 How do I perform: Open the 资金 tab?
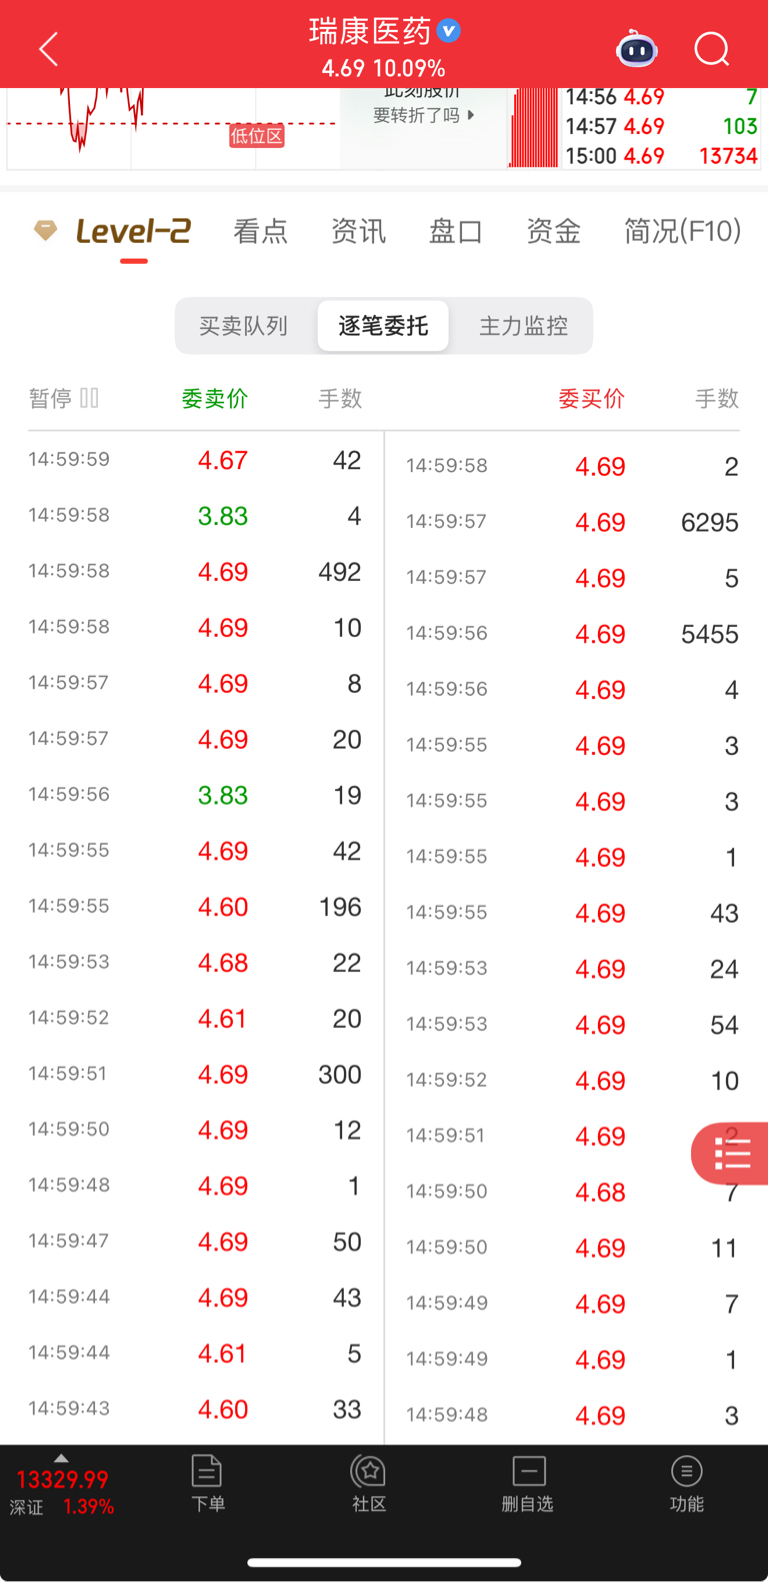tap(553, 232)
